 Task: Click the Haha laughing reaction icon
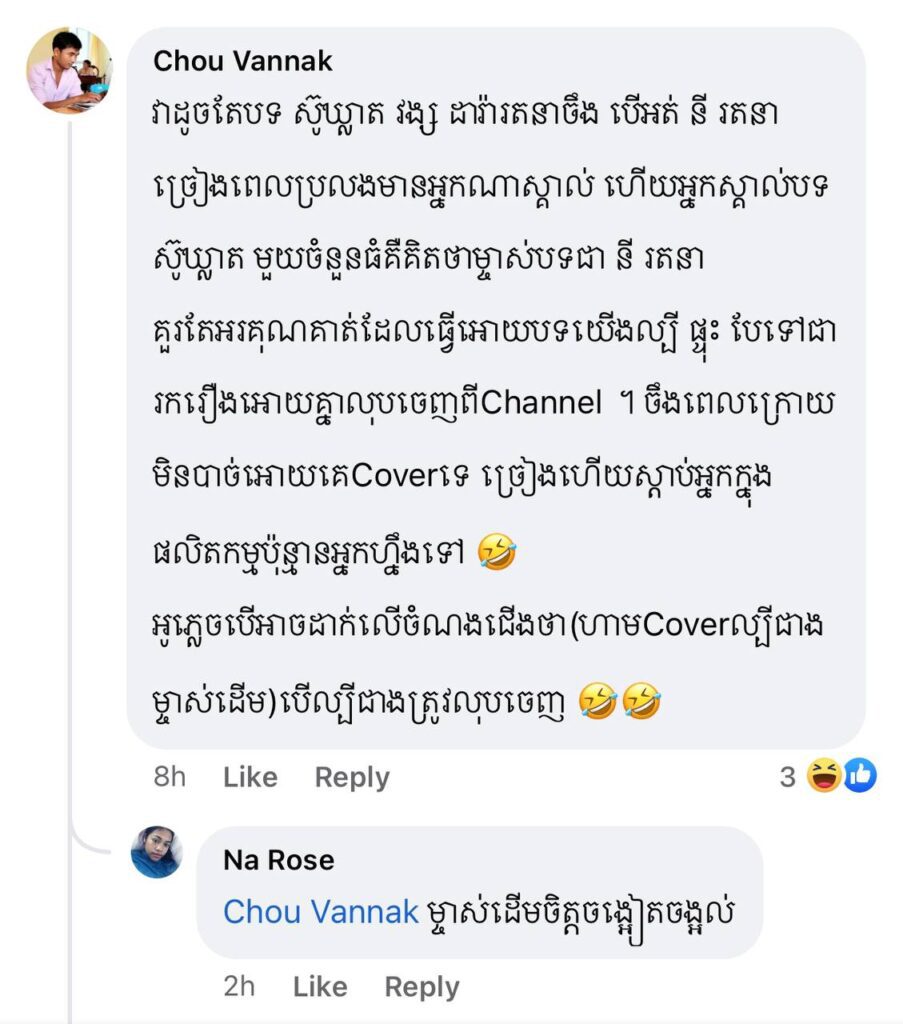tap(825, 775)
